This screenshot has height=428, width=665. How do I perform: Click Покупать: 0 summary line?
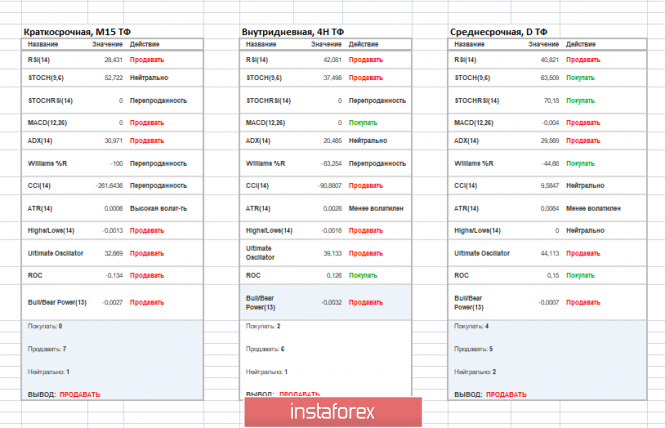[45, 326]
